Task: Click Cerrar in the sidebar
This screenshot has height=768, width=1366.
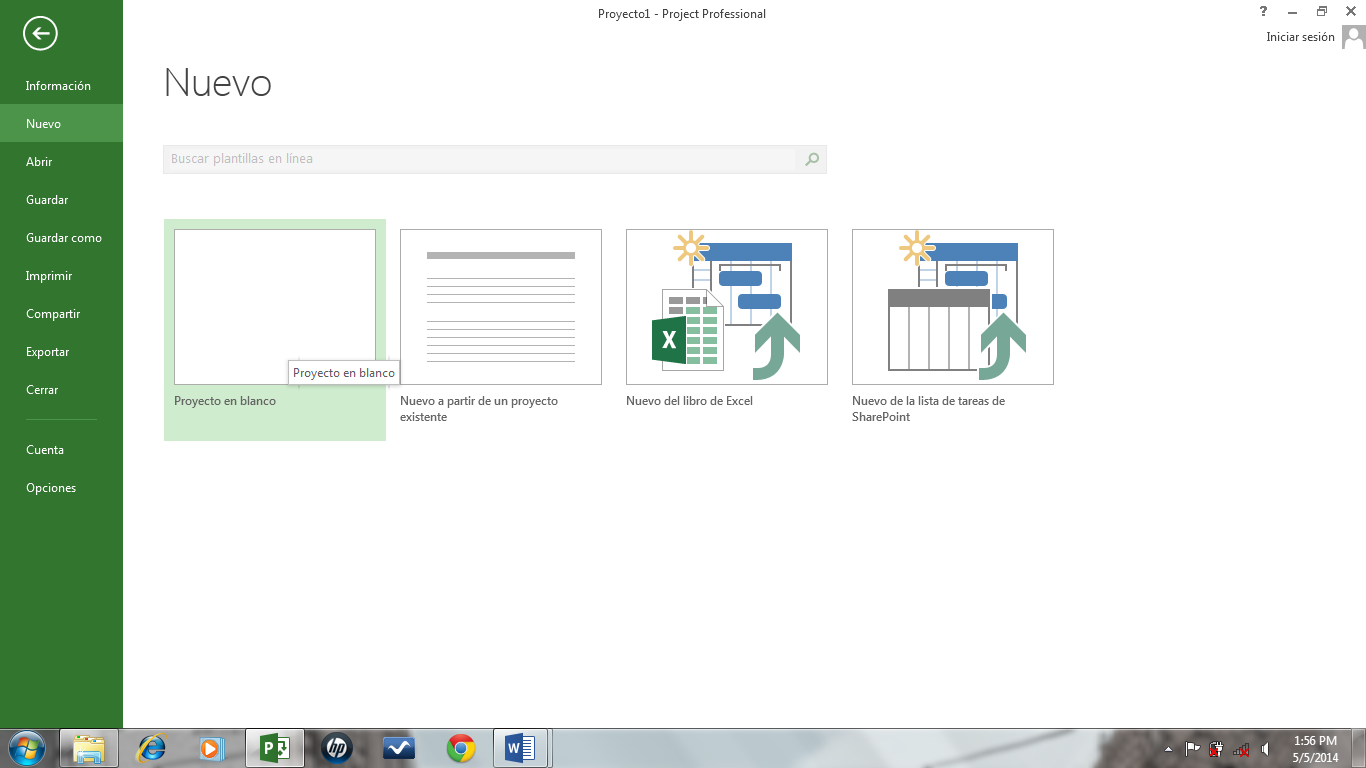Action: 61,390
